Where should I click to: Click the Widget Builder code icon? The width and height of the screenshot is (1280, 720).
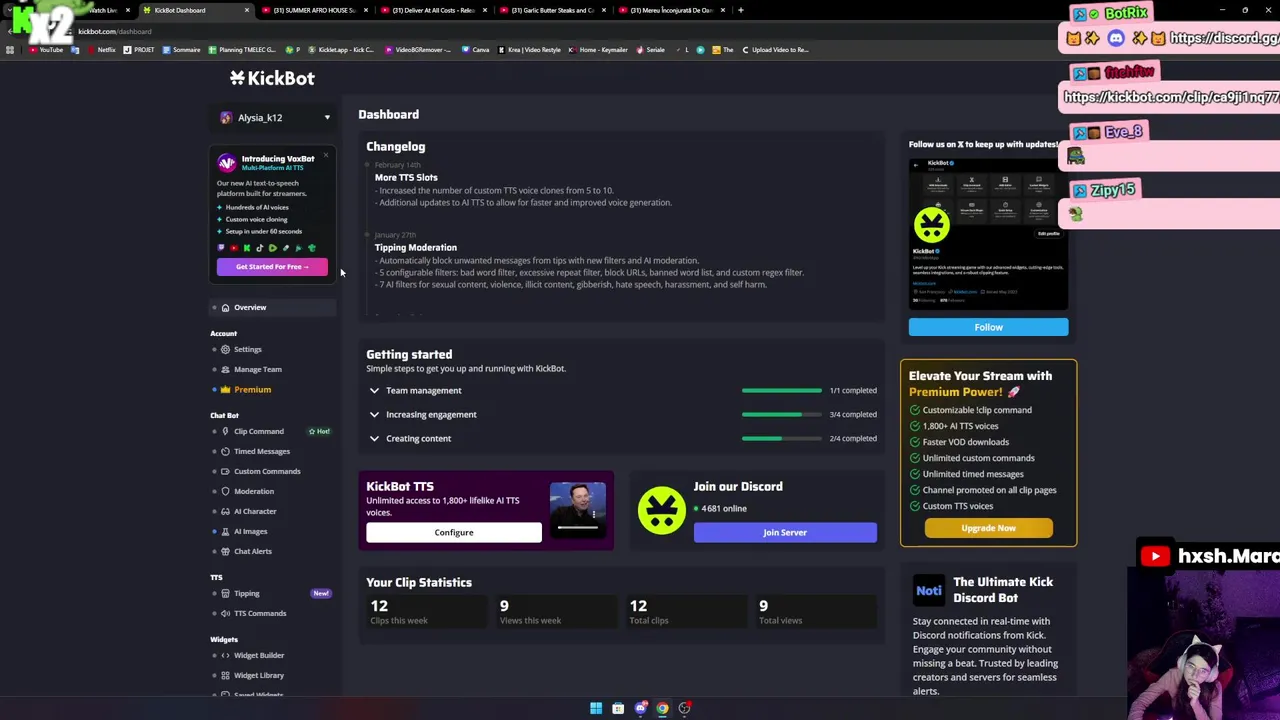pos(225,656)
